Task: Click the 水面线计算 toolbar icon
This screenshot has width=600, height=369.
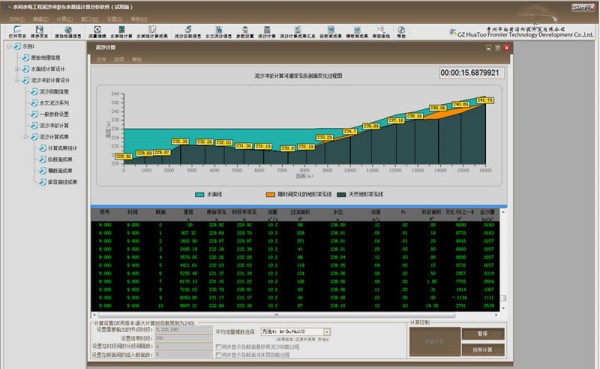Action: (121, 32)
